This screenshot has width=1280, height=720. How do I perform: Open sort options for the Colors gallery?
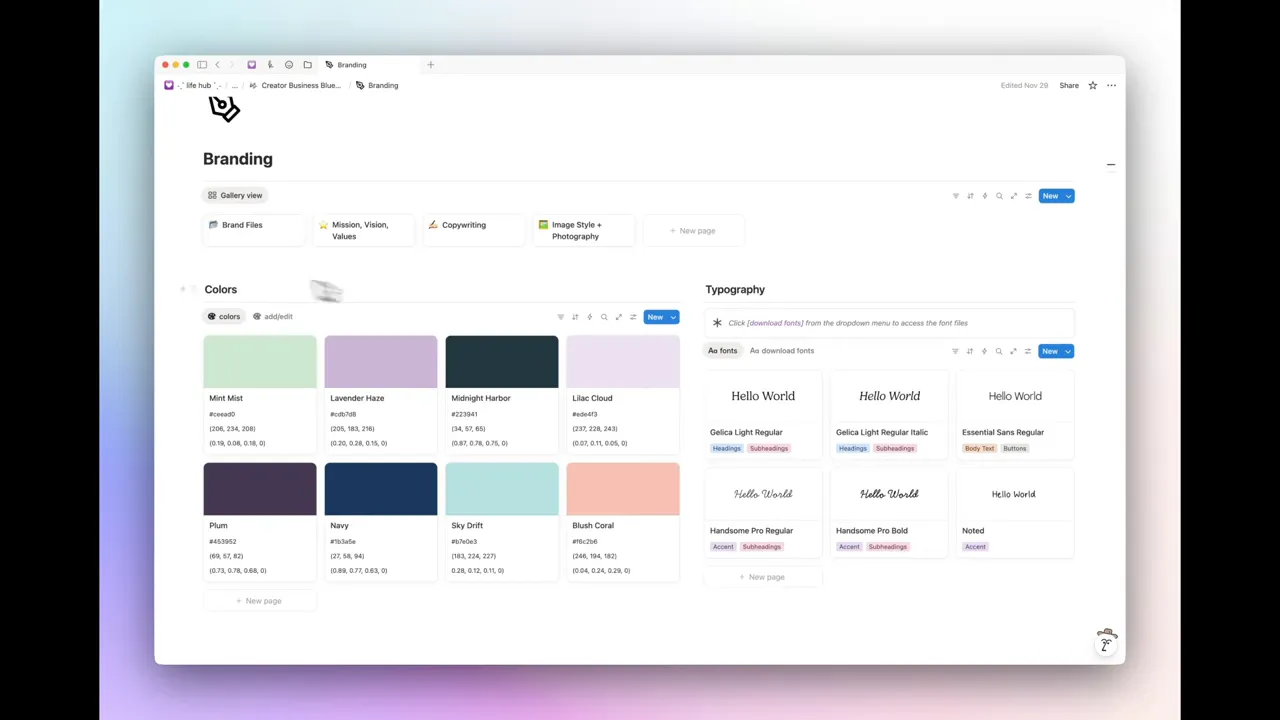click(575, 317)
